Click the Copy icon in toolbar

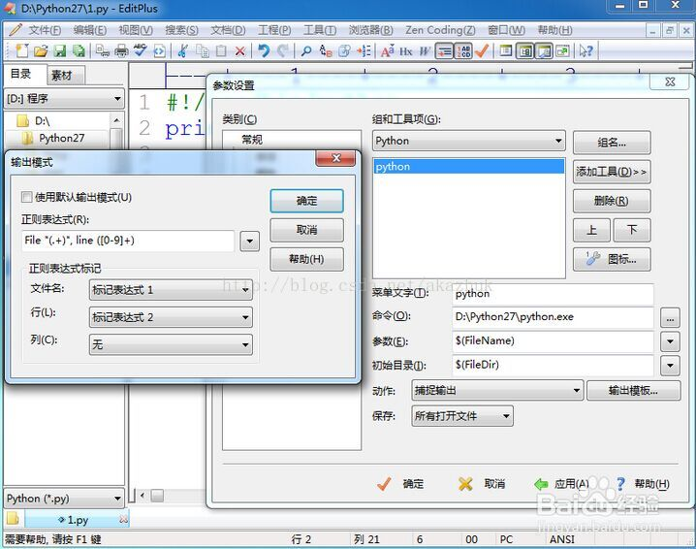[x=202, y=51]
